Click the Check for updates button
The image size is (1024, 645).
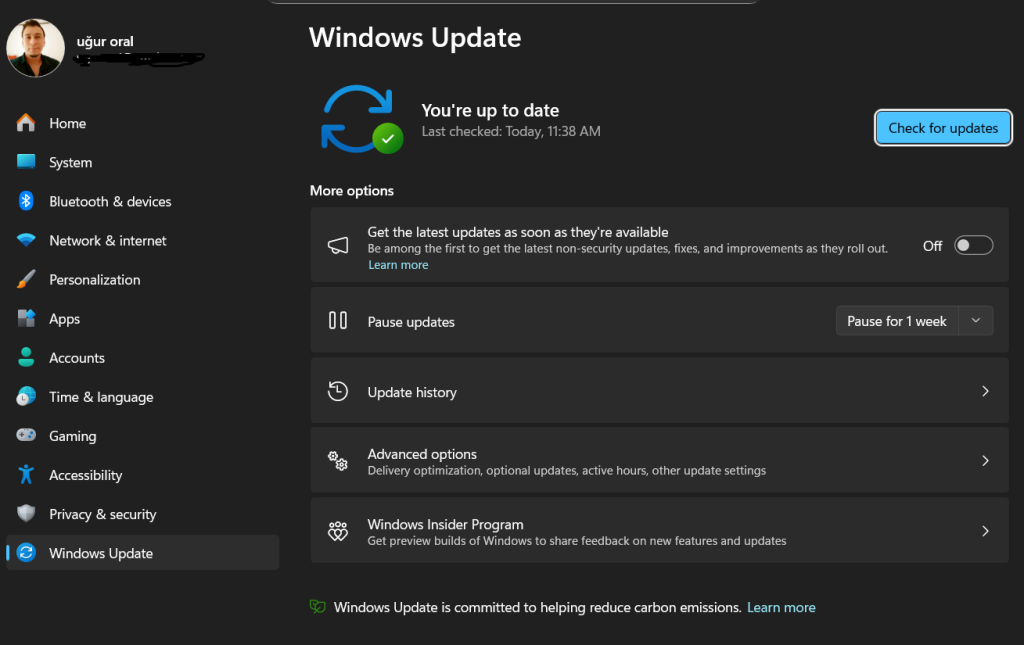pyautogui.click(x=942, y=127)
